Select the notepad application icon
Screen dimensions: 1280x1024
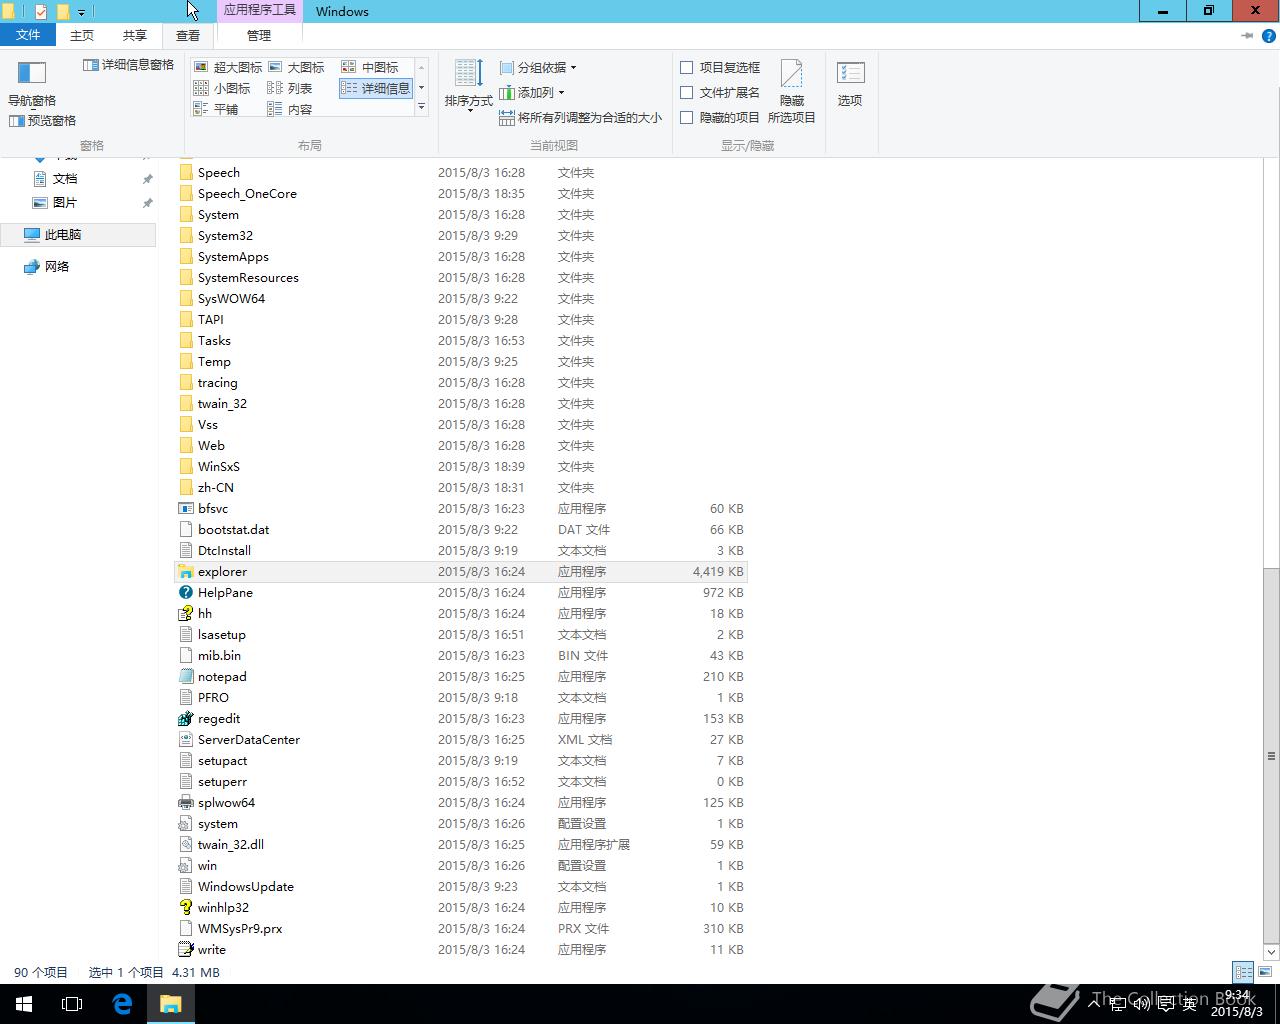[x=185, y=676]
